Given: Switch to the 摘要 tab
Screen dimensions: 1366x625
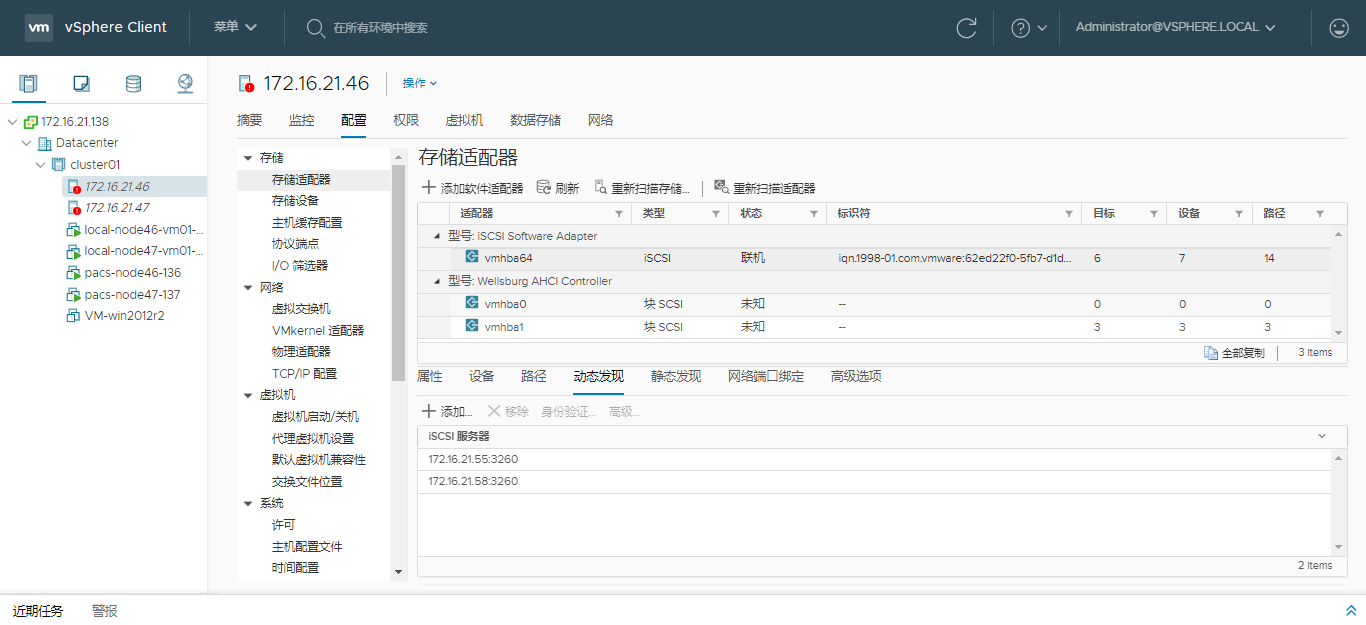Looking at the screenshot, I should point(250,121).
